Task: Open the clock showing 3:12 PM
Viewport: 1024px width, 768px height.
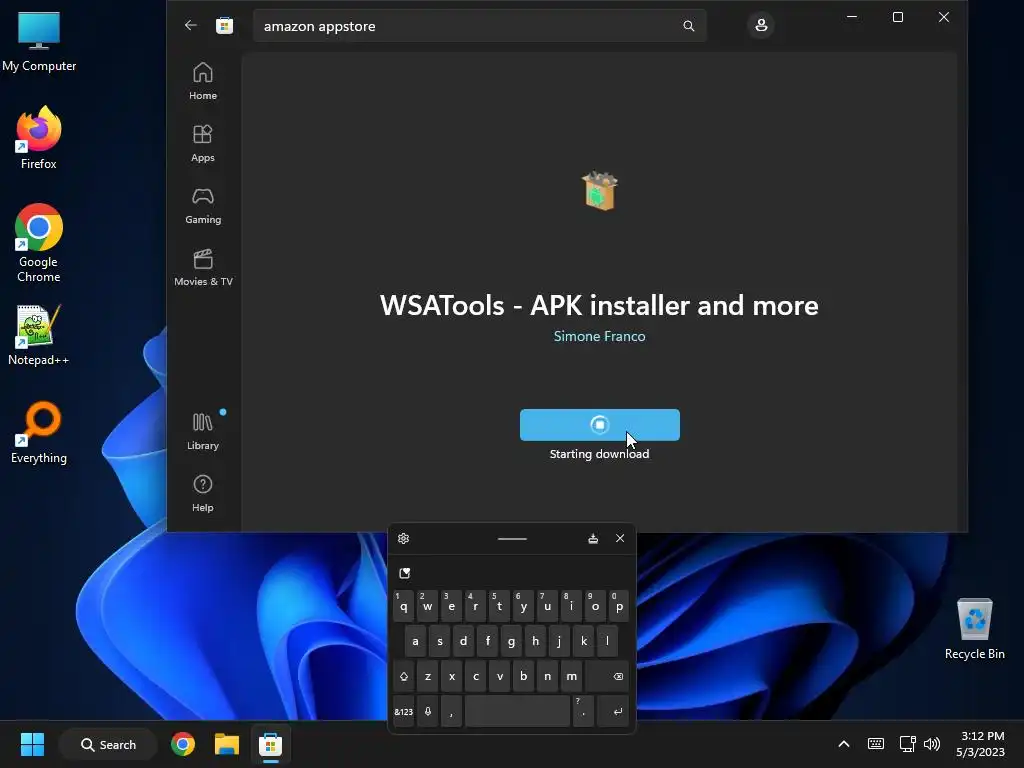Action: (x=981, y=744)
